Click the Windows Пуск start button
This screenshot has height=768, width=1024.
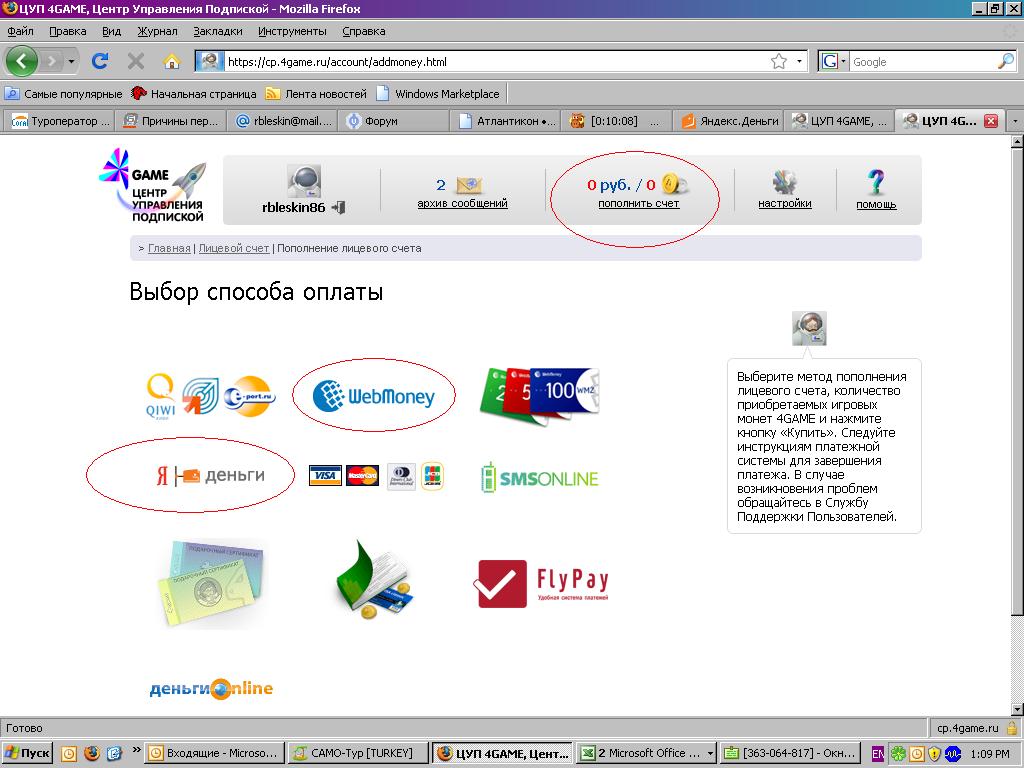[x=28, y=753]
